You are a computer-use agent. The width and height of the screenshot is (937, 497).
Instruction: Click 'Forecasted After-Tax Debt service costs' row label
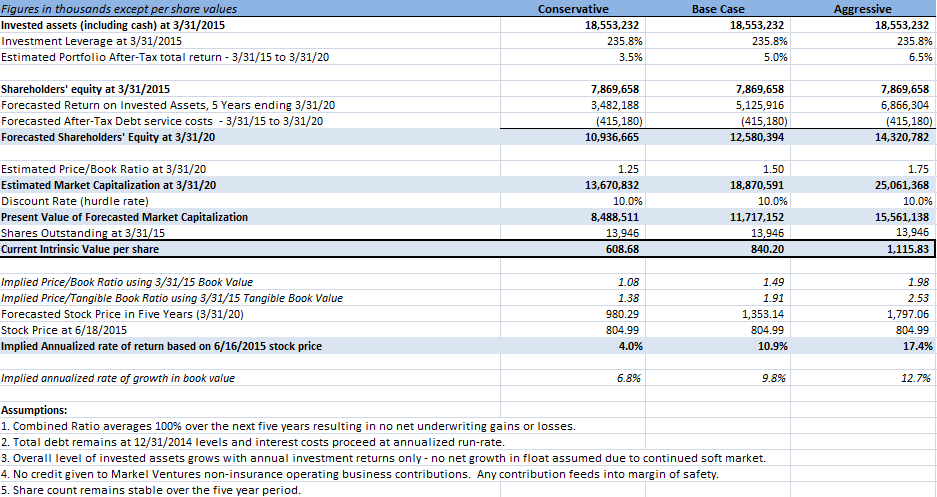coord(162,121)
